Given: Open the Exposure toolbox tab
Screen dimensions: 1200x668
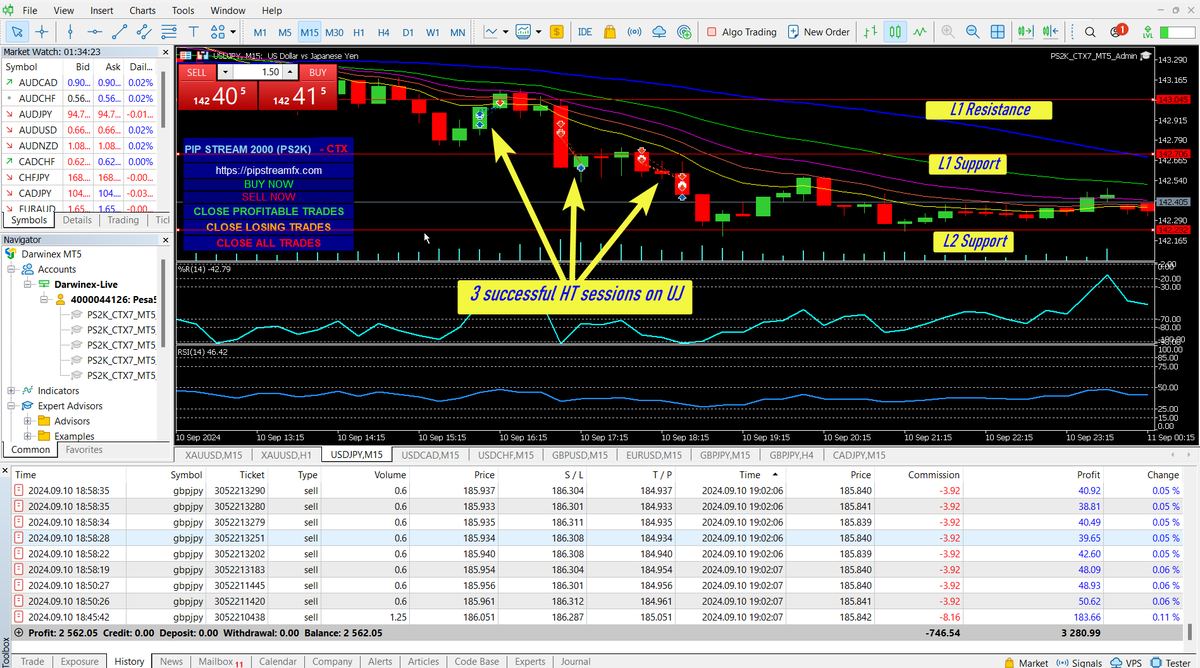Looking at the screenshot, I should point(79,661).
